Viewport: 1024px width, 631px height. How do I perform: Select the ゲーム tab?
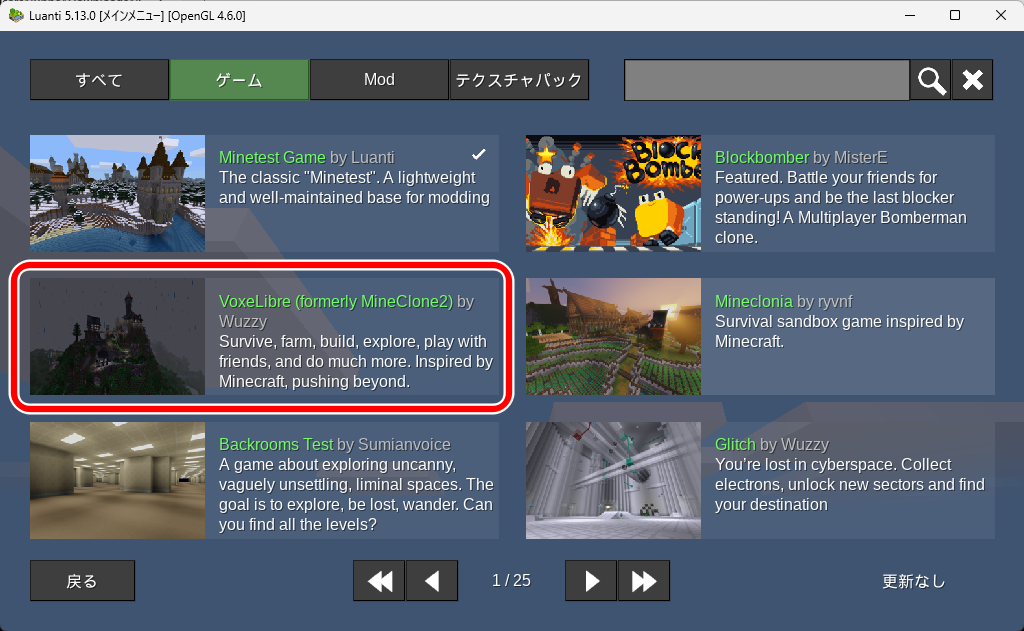coord(239,80)
